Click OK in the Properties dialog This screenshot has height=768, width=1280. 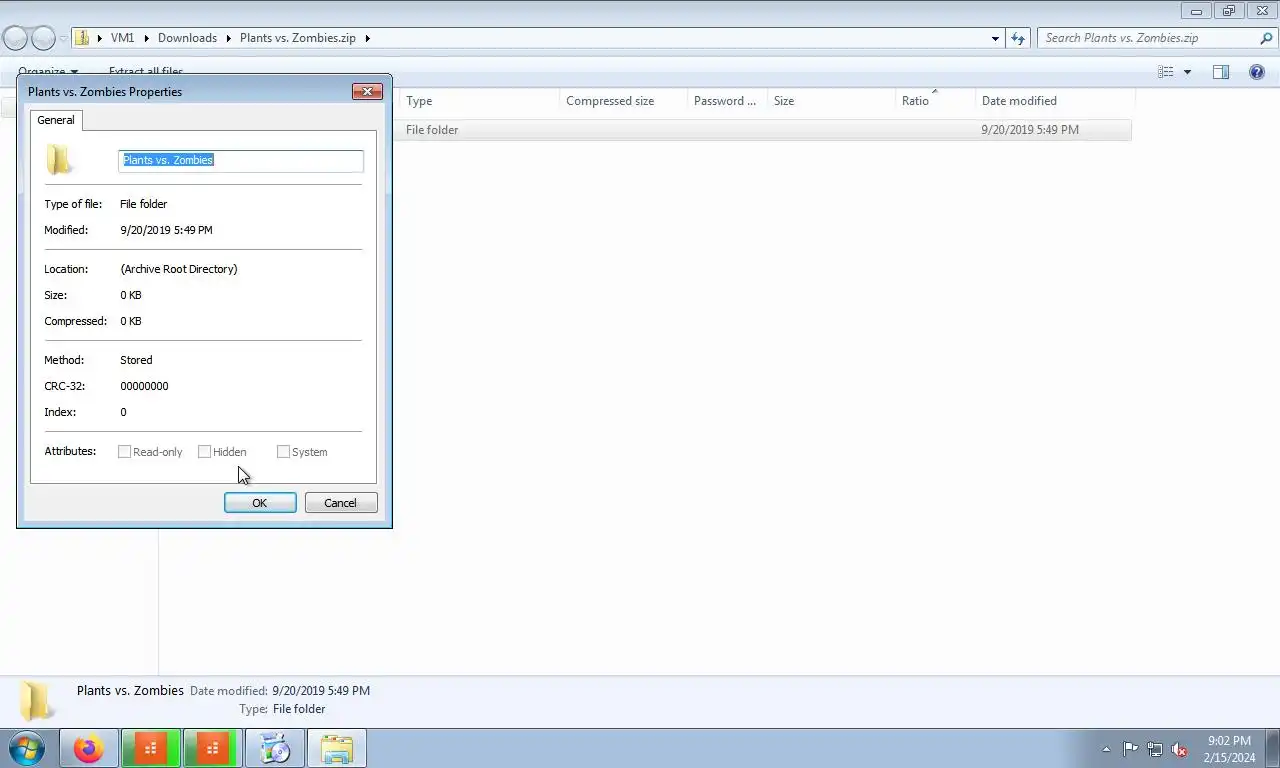(x=260, y=503)
